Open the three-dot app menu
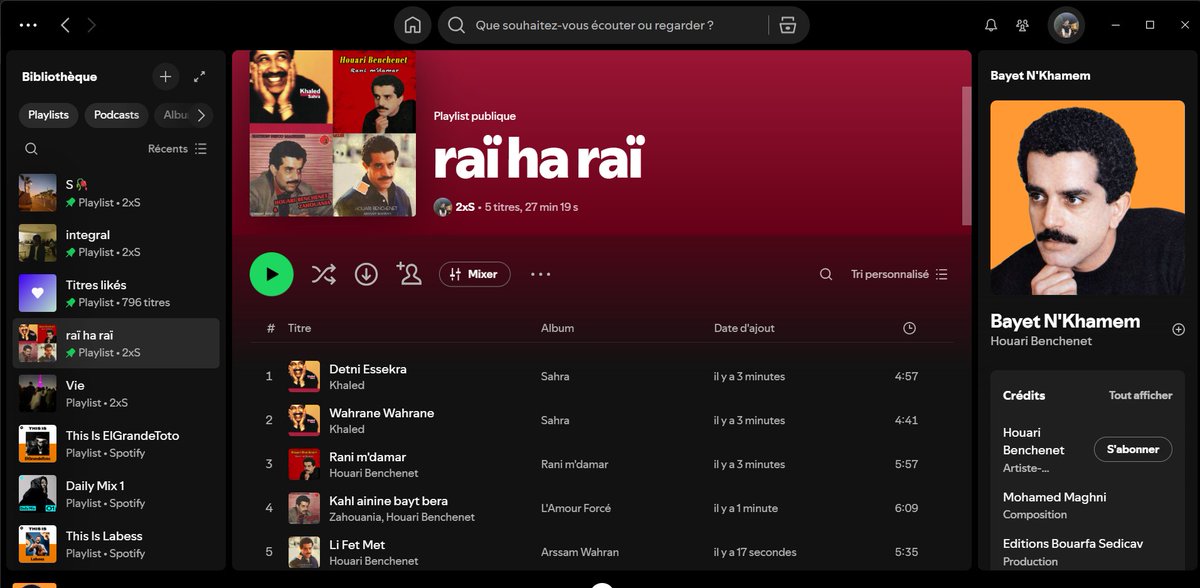Screen dimensions: 1200x588 click(28, 25)
